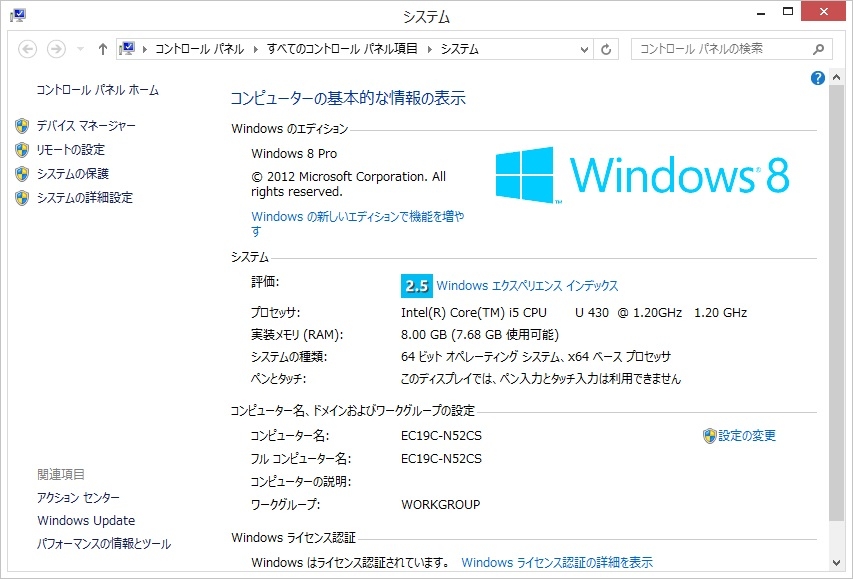
Task: Click the Forward navigation arrow
Action: 56,49
